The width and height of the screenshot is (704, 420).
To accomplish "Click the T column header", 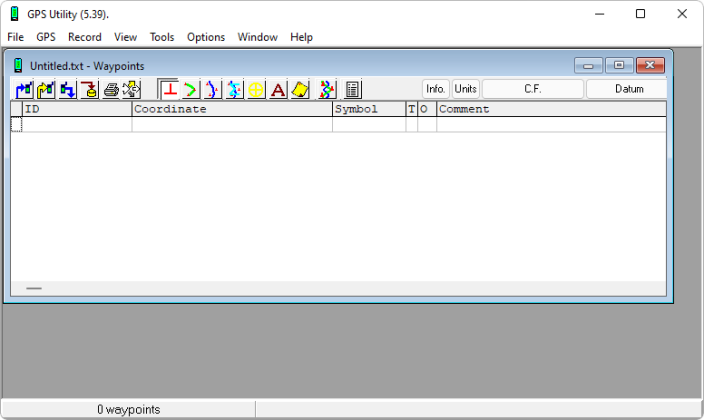I will pos(412,109).
